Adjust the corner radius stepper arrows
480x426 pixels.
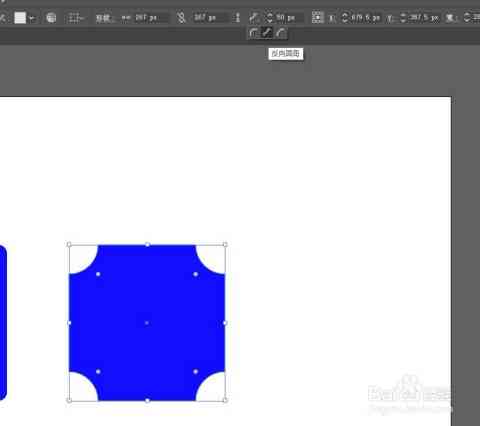[269, 17]
